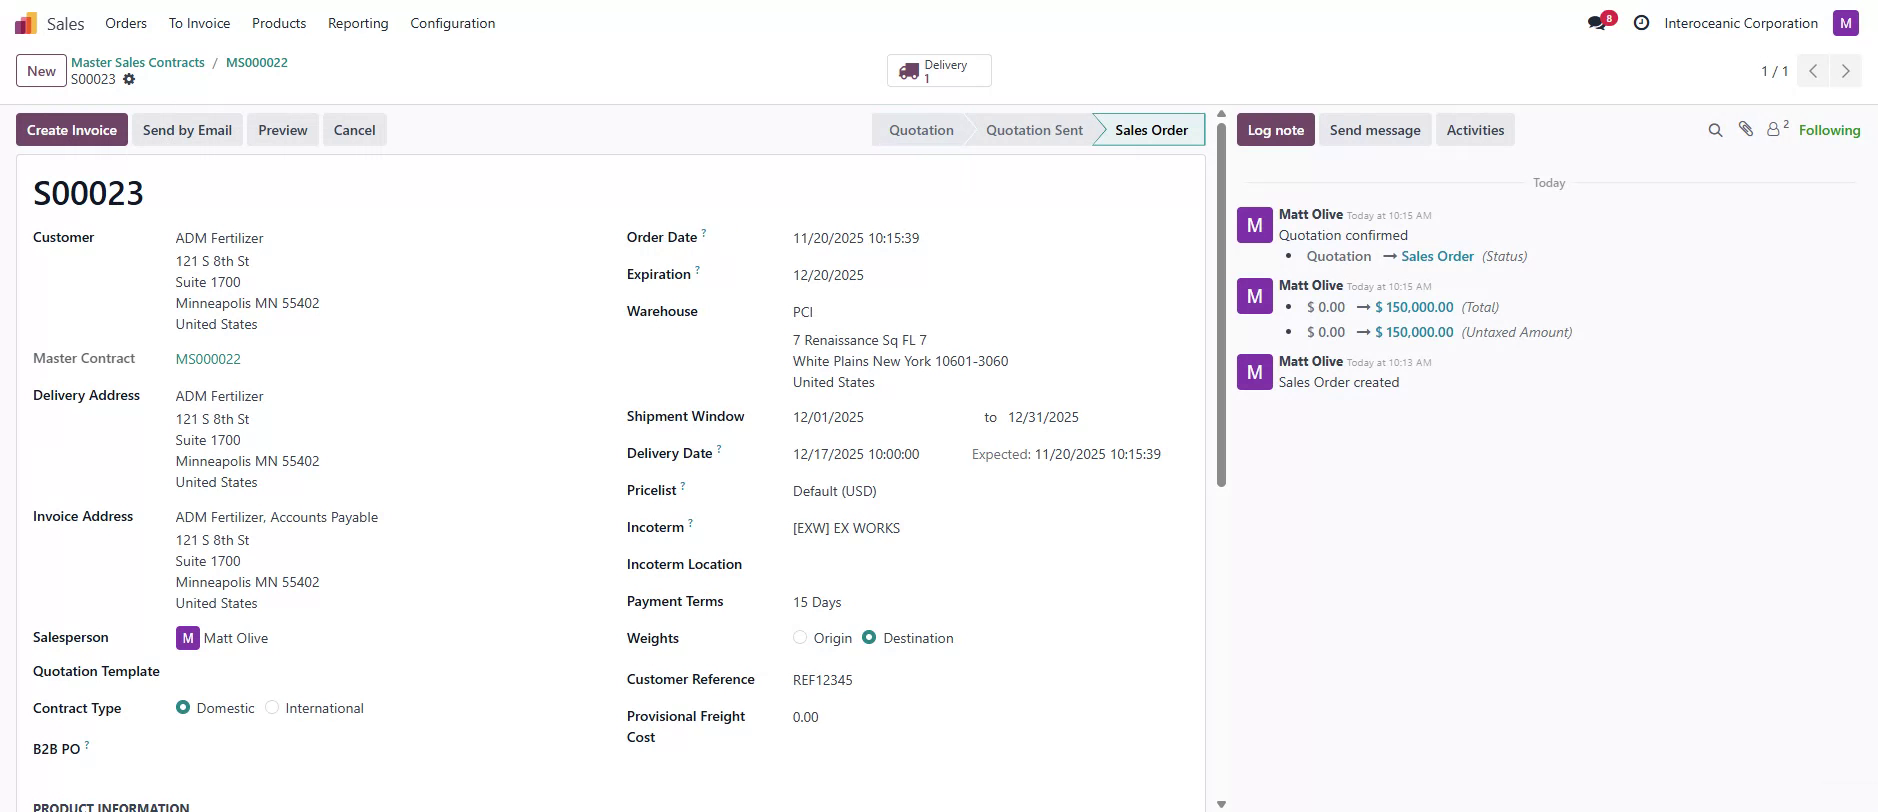Viewport: 1878px width, 812px height.
Task: Go to the previous record arrow
Action: 1813,71
